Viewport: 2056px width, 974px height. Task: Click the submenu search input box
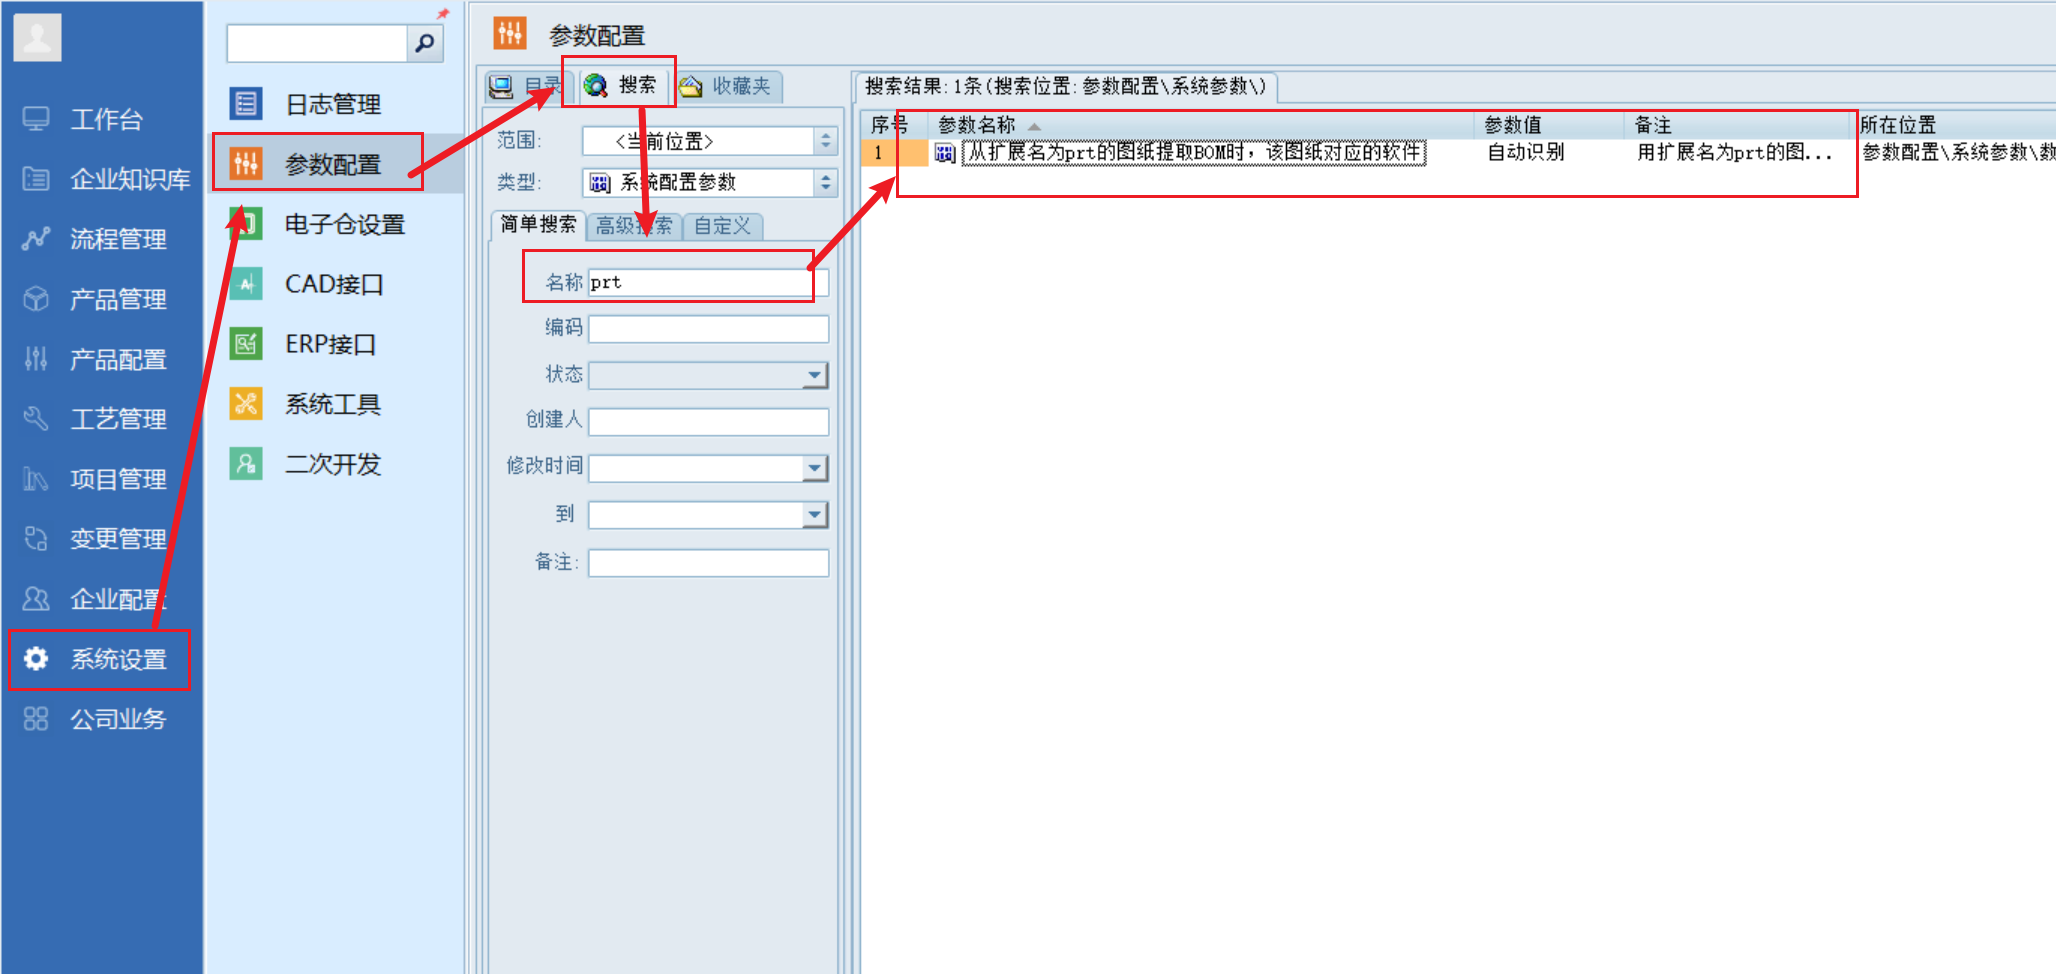(317, 43)
